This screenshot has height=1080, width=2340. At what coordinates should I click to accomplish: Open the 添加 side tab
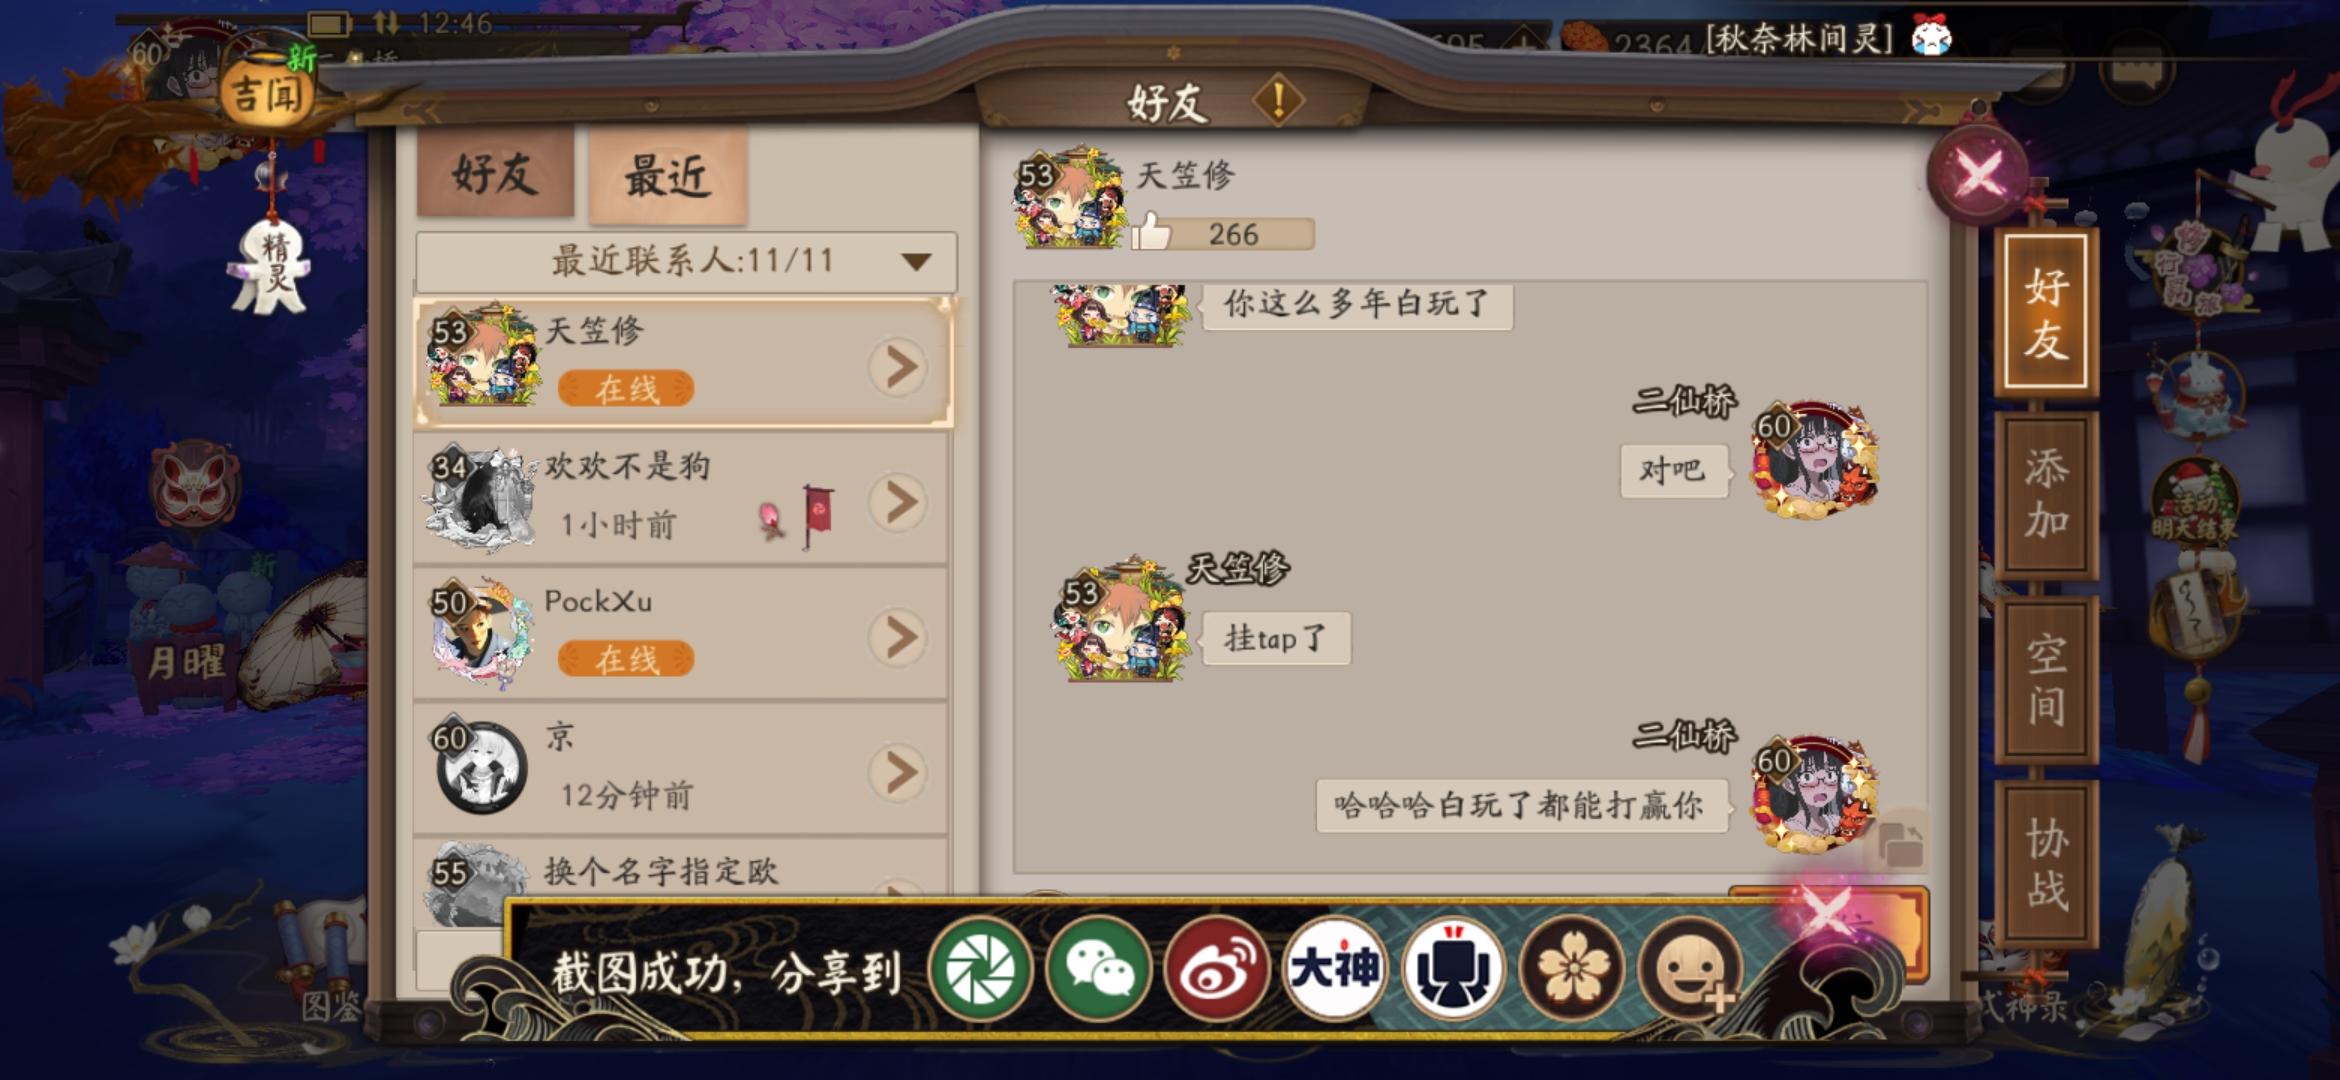(x=2046, y=494)
